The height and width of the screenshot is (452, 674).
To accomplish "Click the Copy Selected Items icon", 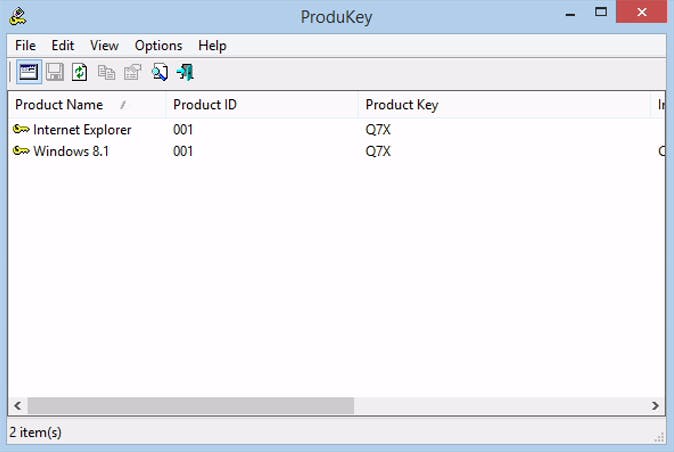I will click(x=106, y=72).
